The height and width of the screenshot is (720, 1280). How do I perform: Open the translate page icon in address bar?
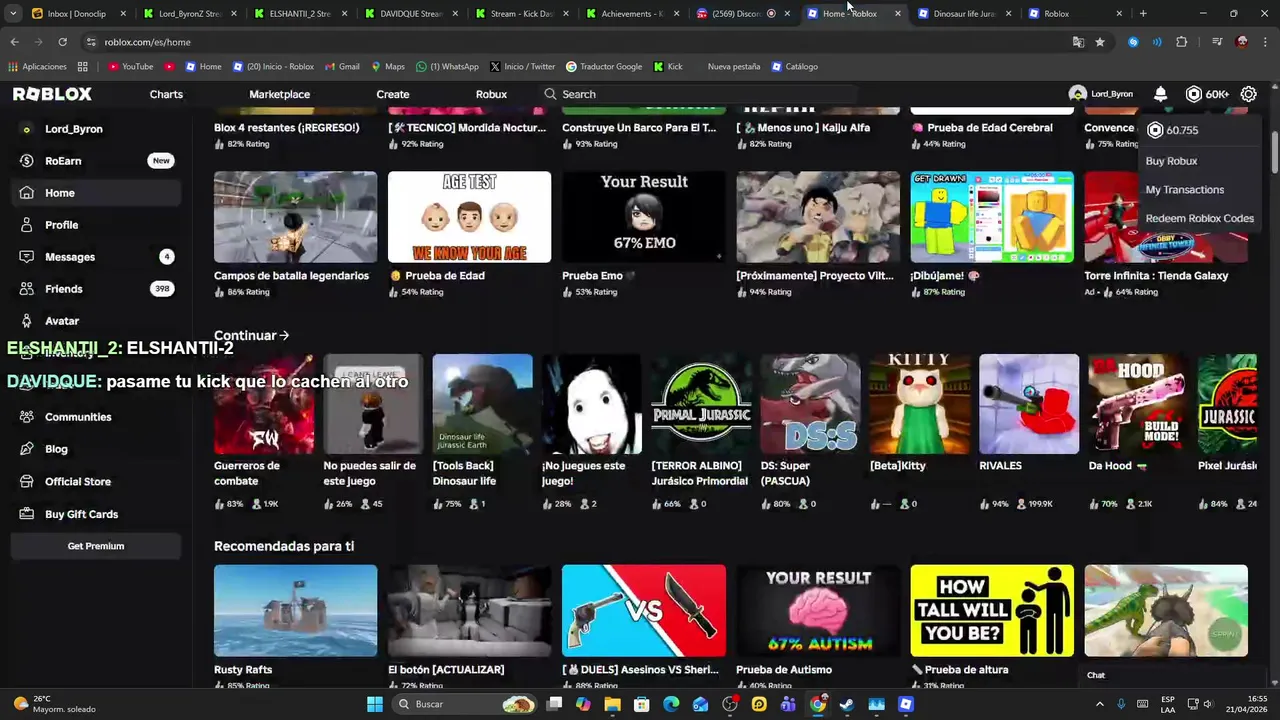coord(1078,42)
